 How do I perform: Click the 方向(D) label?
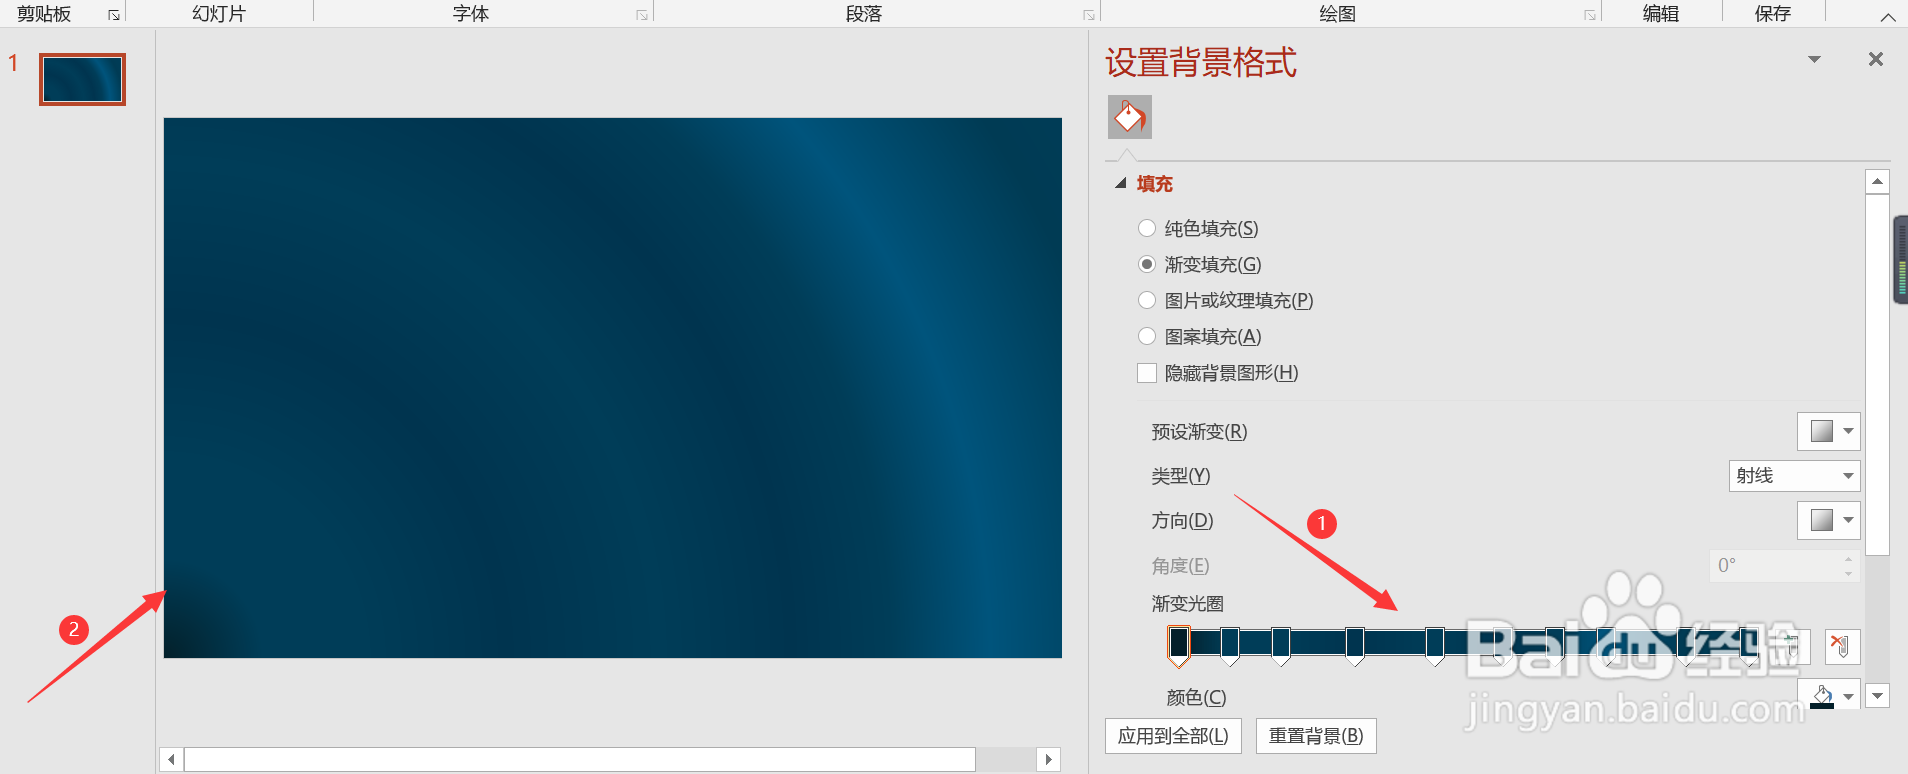(x=1182, y=521)
